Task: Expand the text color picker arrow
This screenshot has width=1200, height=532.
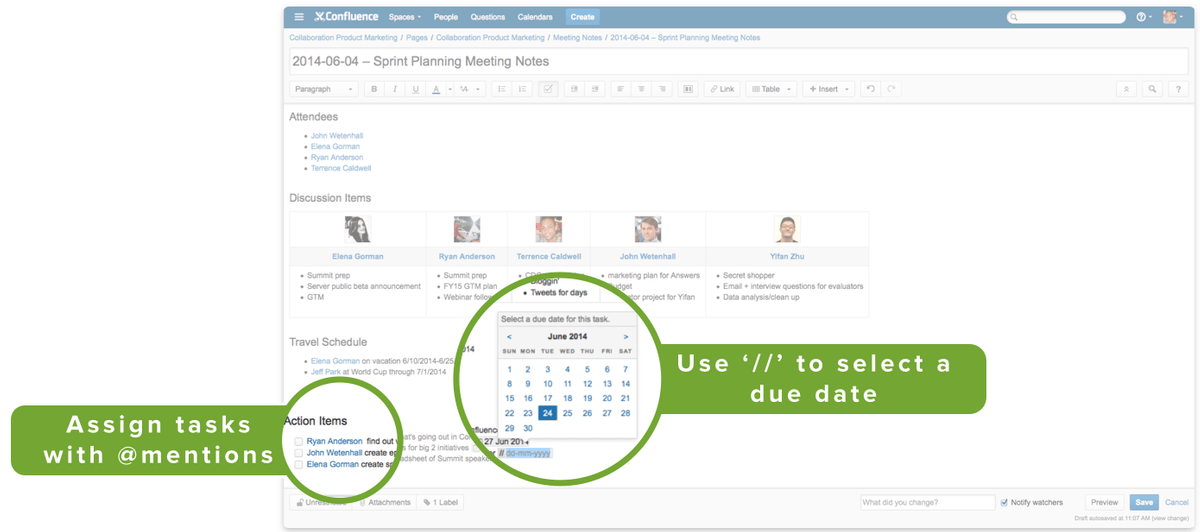Action: coord(449,89)
